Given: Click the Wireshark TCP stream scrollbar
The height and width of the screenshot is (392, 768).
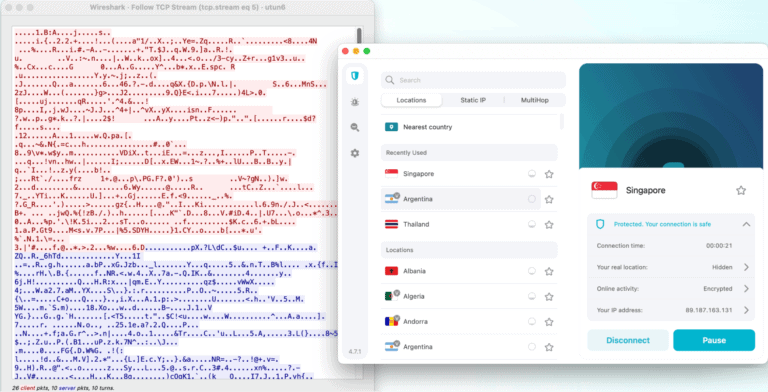Looking at the screenshot, I should (x=360, y=37).
